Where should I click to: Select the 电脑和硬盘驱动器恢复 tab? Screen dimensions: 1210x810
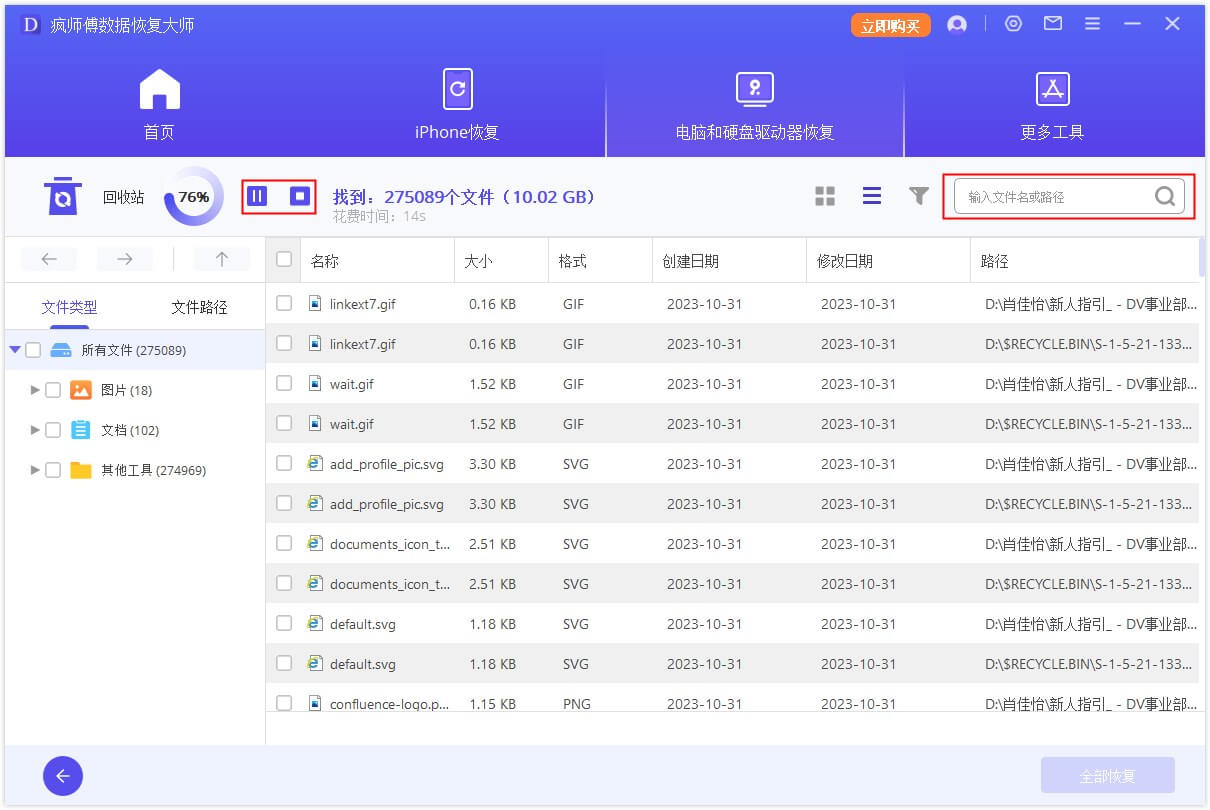pos(755,104)
